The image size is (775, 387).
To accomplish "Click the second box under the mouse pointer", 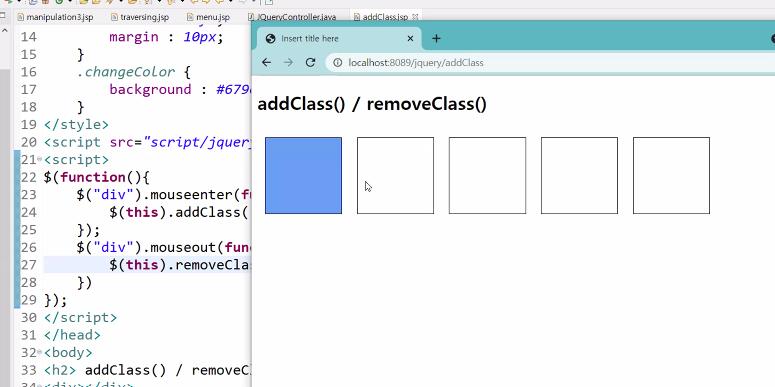I will [x=395, y=175].
